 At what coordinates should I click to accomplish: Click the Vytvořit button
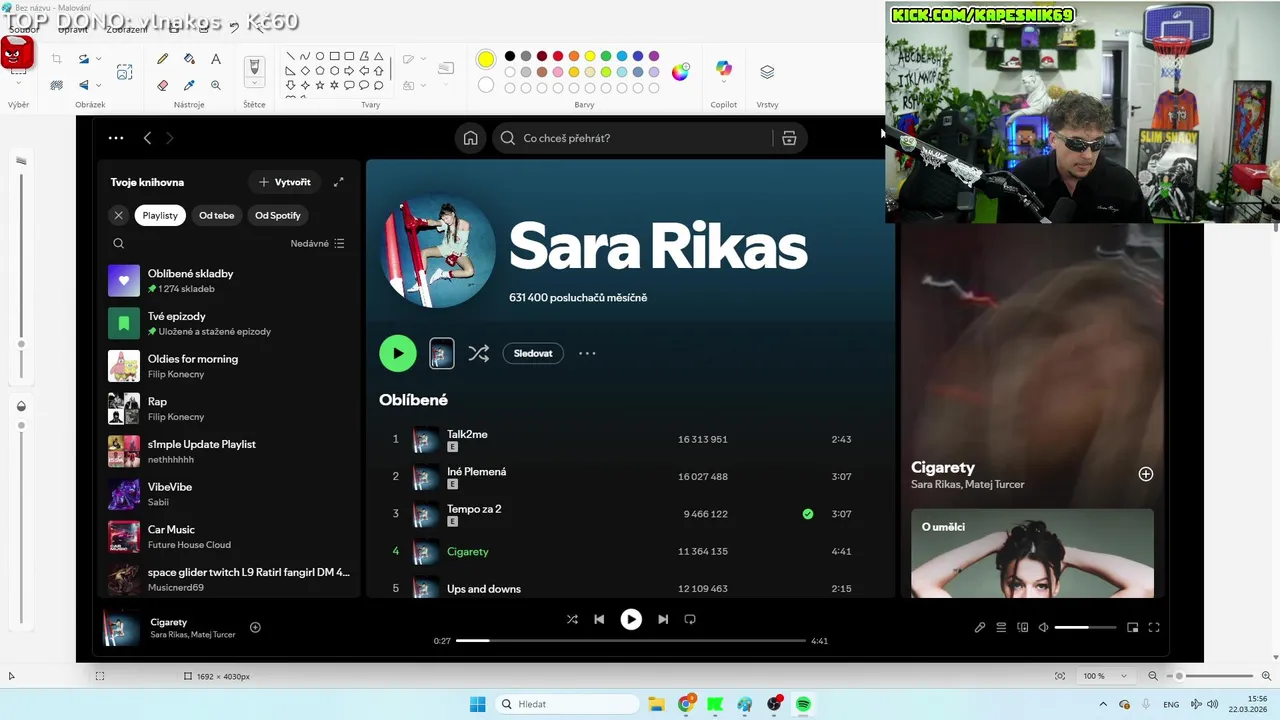coord(285,182)
